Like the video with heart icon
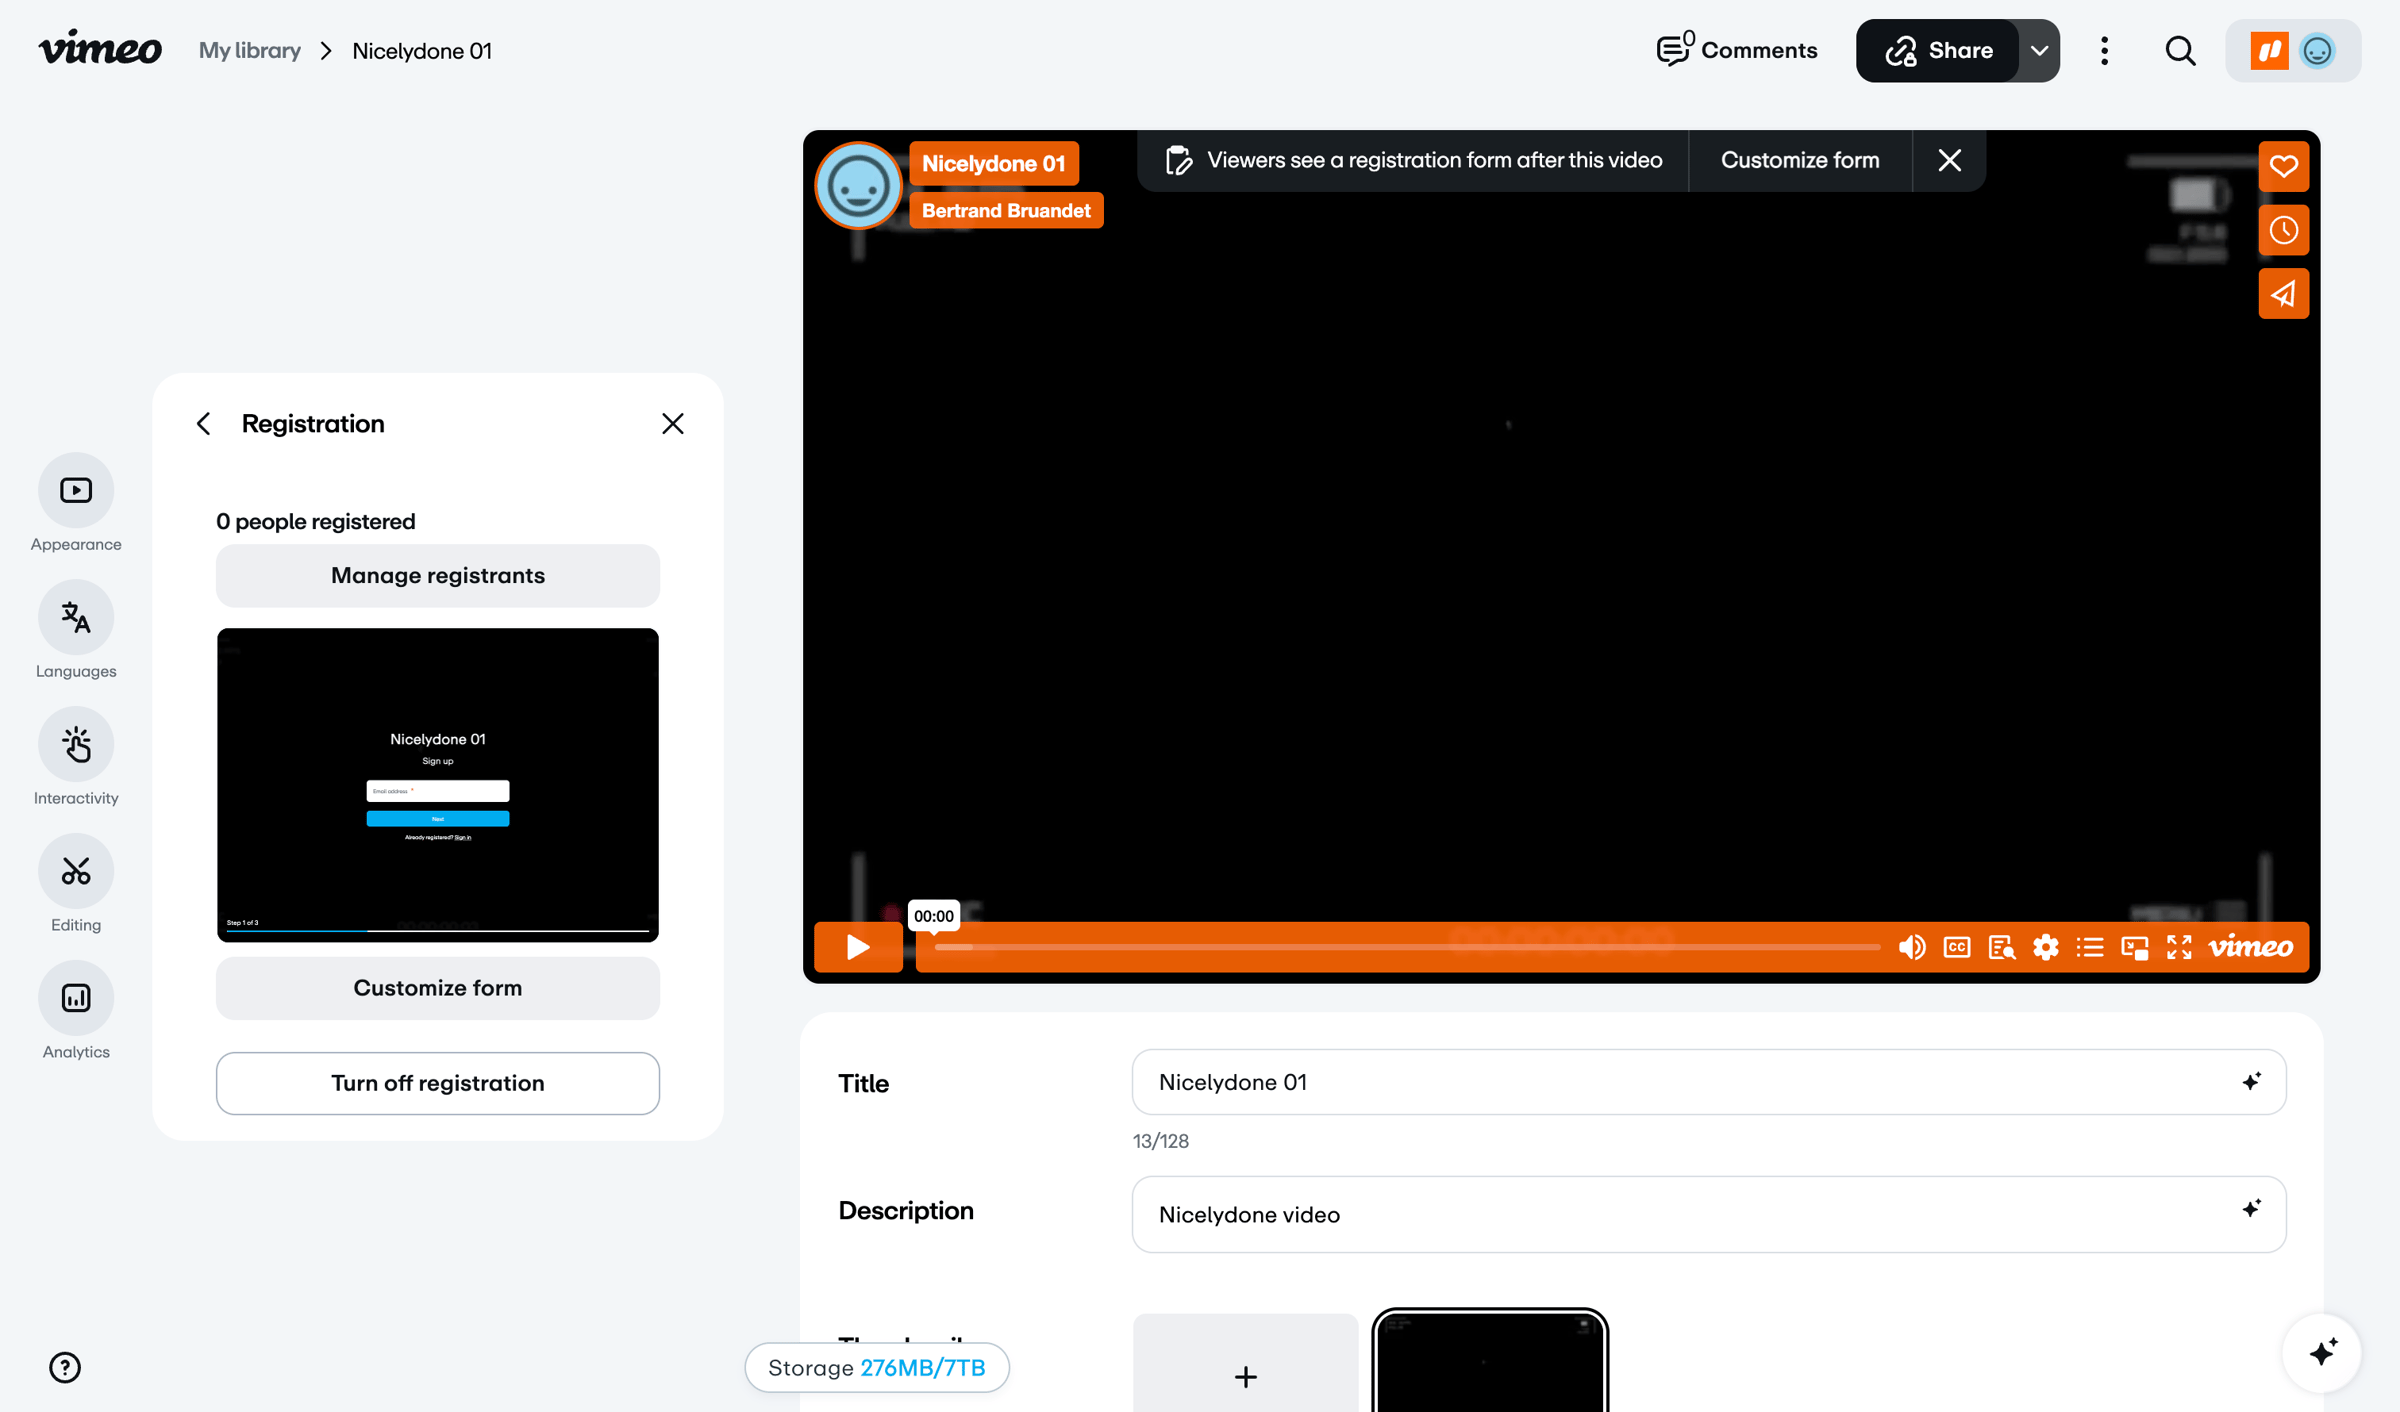 (2283, 166)
